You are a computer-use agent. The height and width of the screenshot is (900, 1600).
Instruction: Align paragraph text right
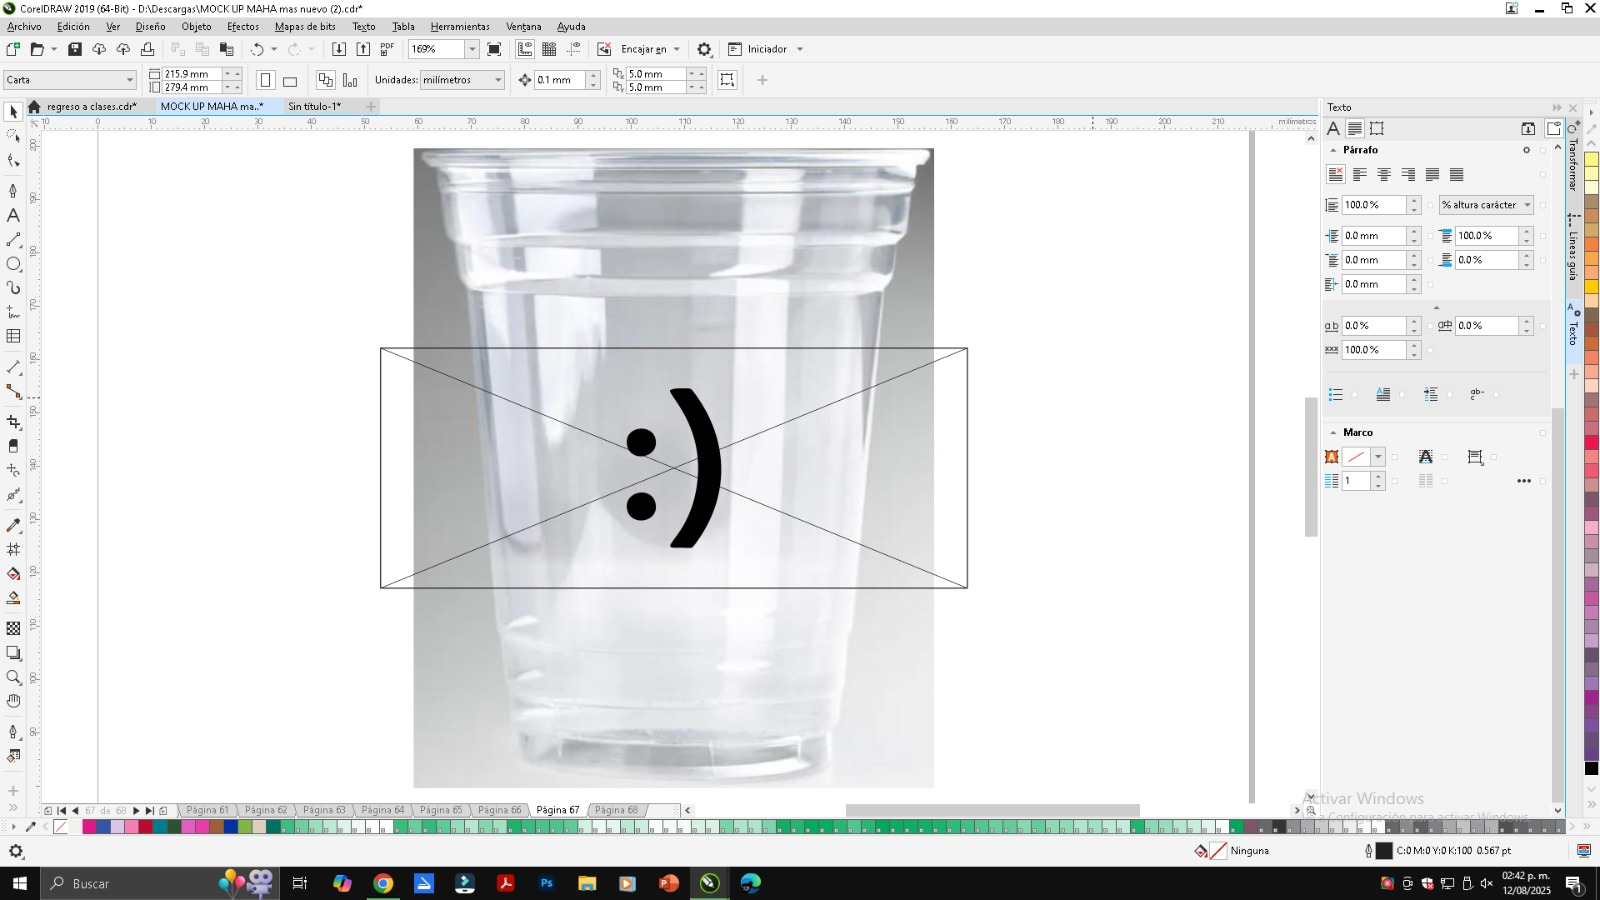tap(1408, 174)
